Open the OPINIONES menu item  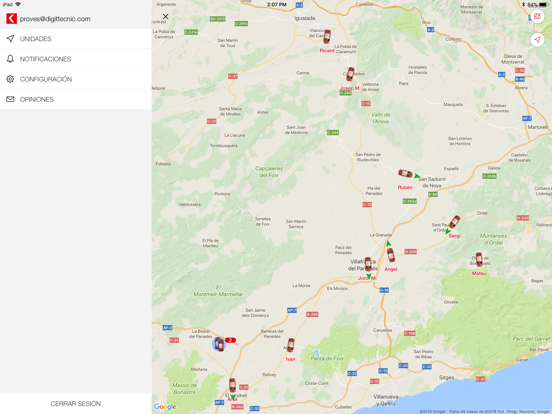76,99
